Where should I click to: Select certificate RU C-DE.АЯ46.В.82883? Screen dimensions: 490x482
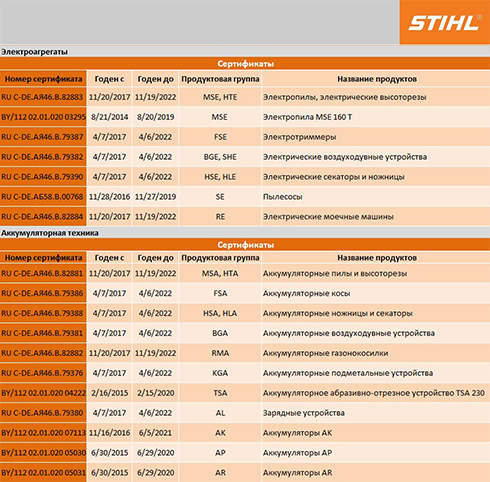(x=42, y=97)
